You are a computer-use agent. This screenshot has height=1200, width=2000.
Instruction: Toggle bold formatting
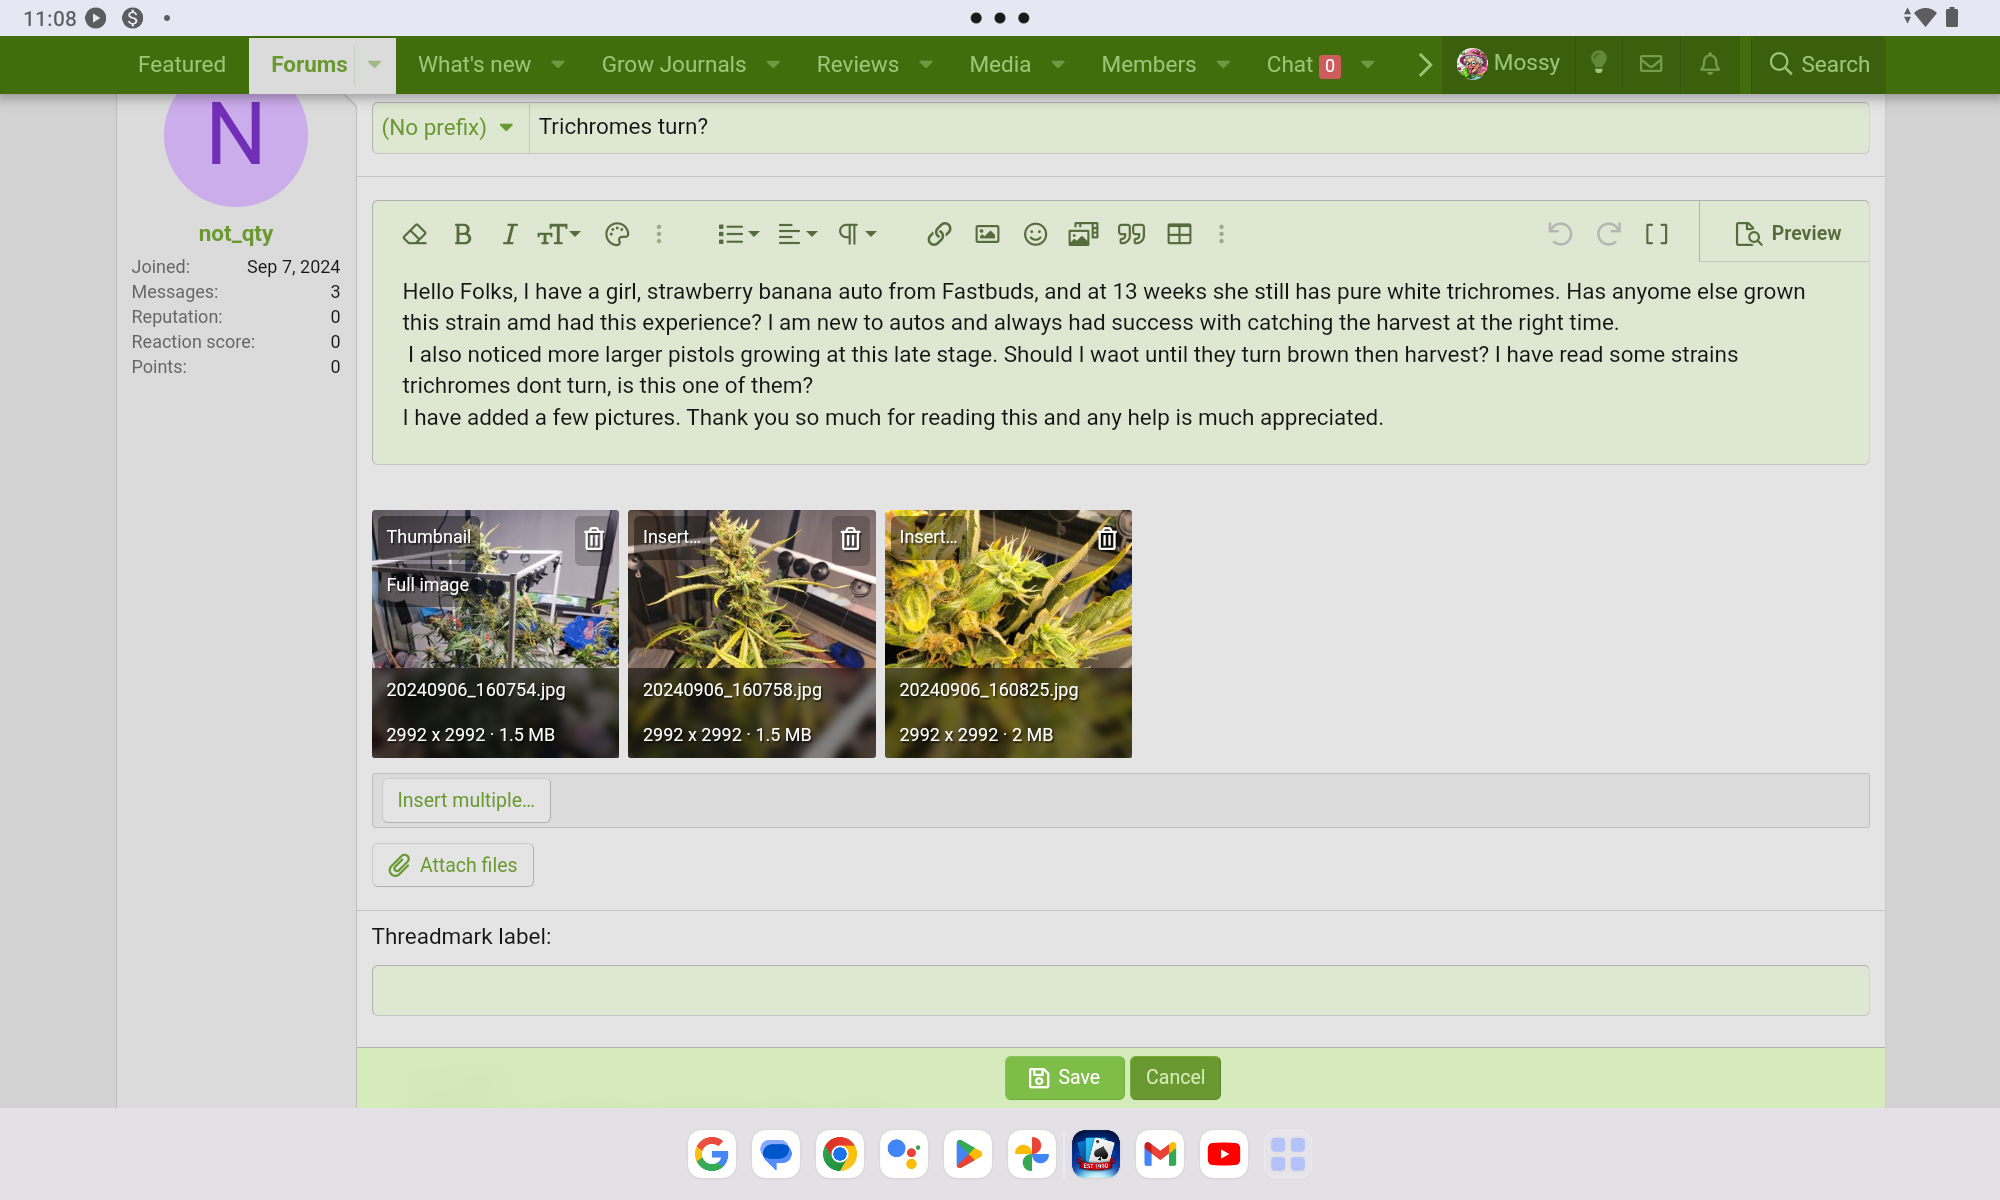coord(462,234)
